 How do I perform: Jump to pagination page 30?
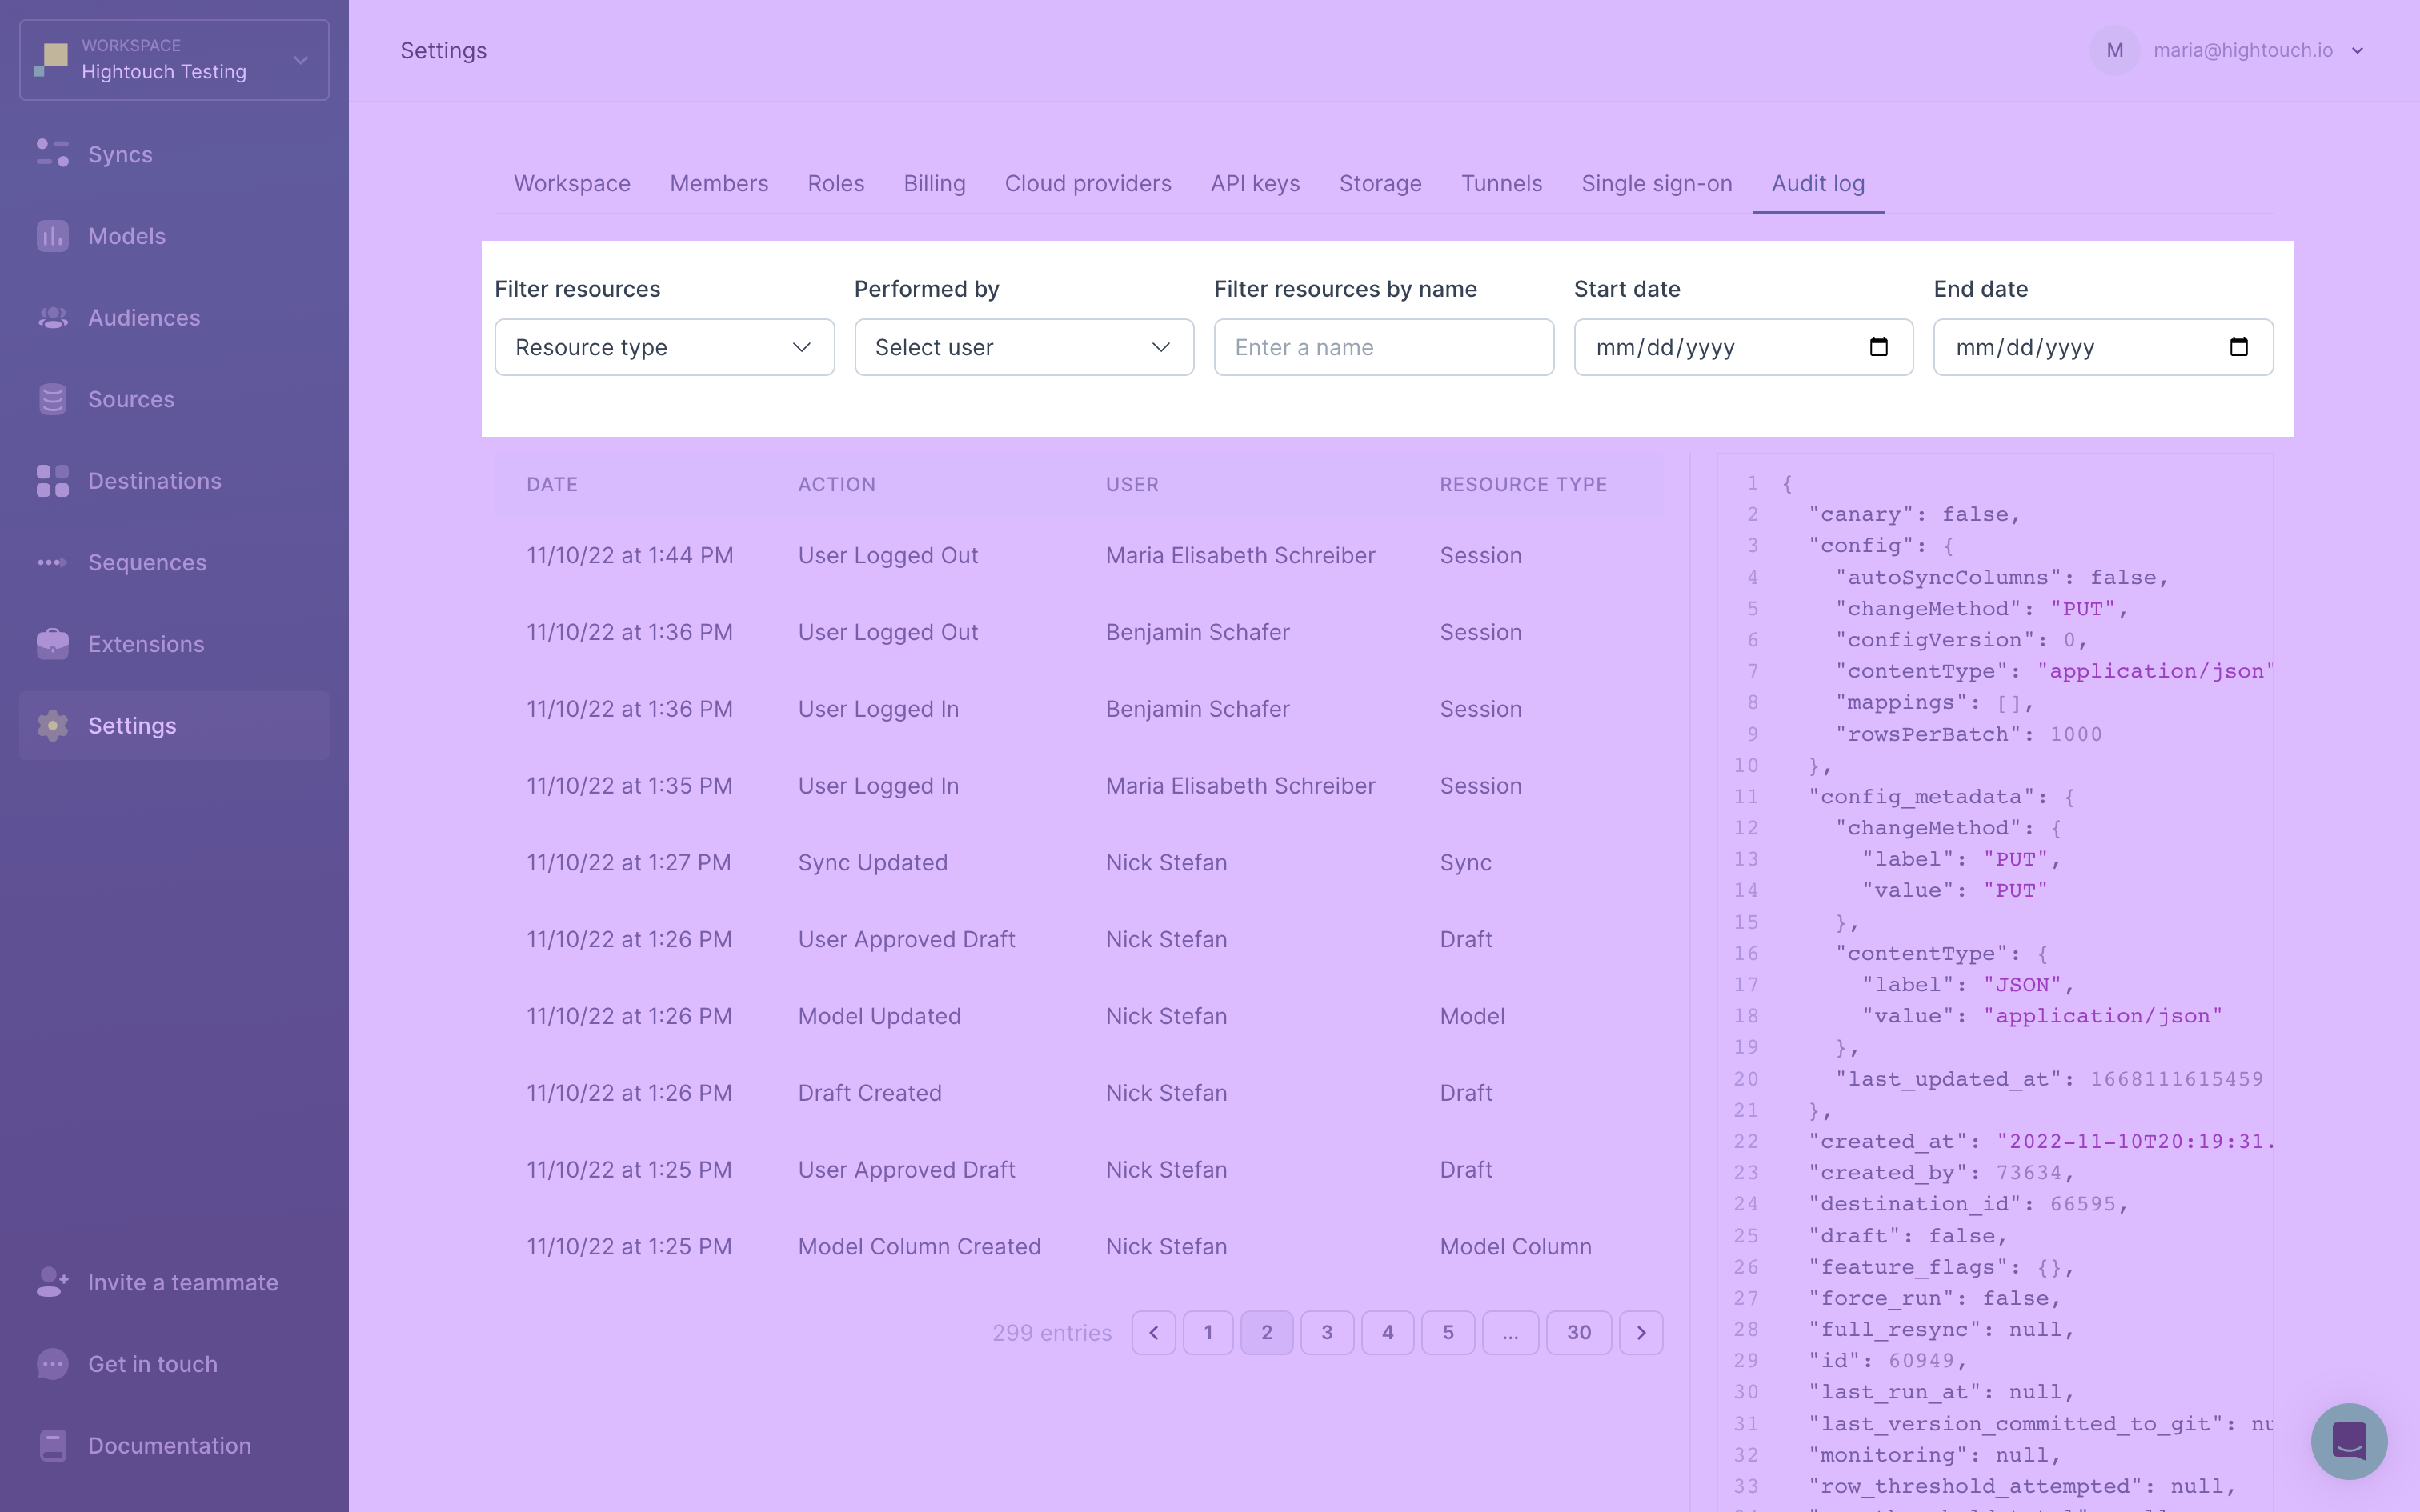tap(1578, 1332)
